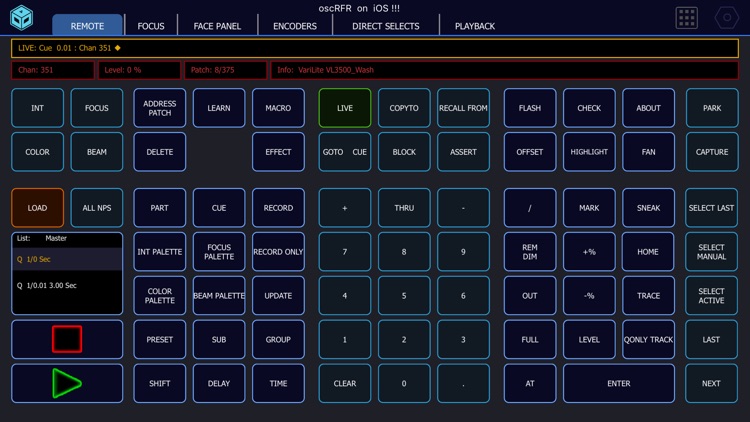Switch to the ENCODERS tab

295,26
